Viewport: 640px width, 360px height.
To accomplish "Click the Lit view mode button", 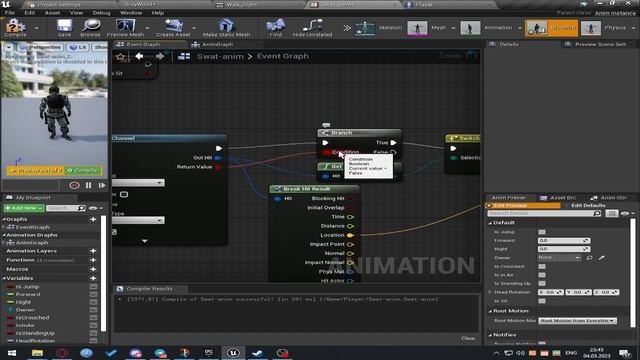I will [78, 47].
